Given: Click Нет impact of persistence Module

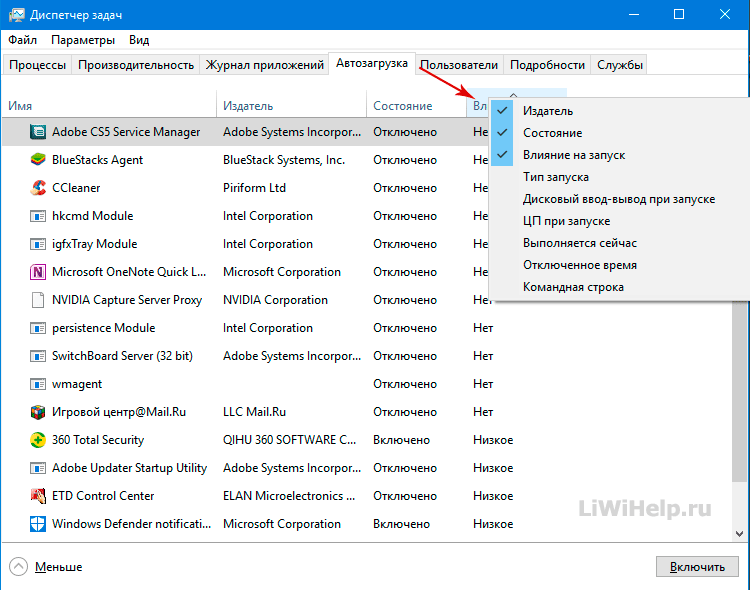Looking at the screenshot, I should click(x=483, y=328).
